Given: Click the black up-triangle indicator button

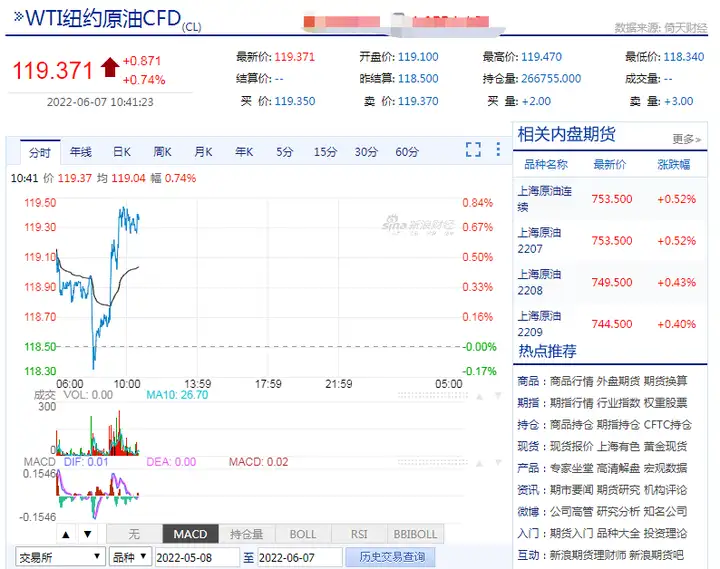Looking at the screenshot, I should tap(66, 534).
